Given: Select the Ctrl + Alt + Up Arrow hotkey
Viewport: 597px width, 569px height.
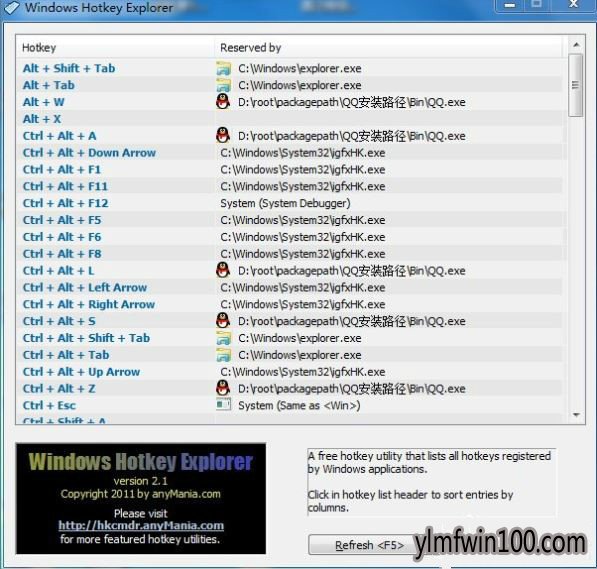Looking at the screenshot, I should point(81,372).
